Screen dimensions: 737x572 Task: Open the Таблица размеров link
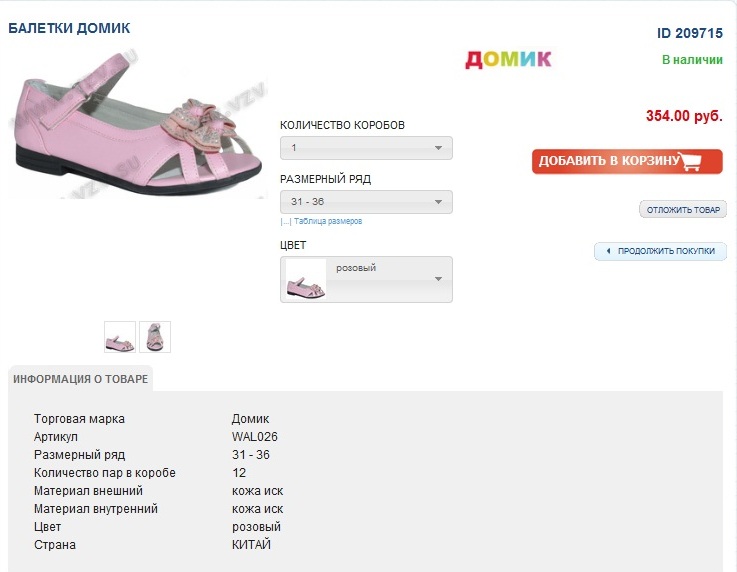pyautogui.click(x=328, y=221)
